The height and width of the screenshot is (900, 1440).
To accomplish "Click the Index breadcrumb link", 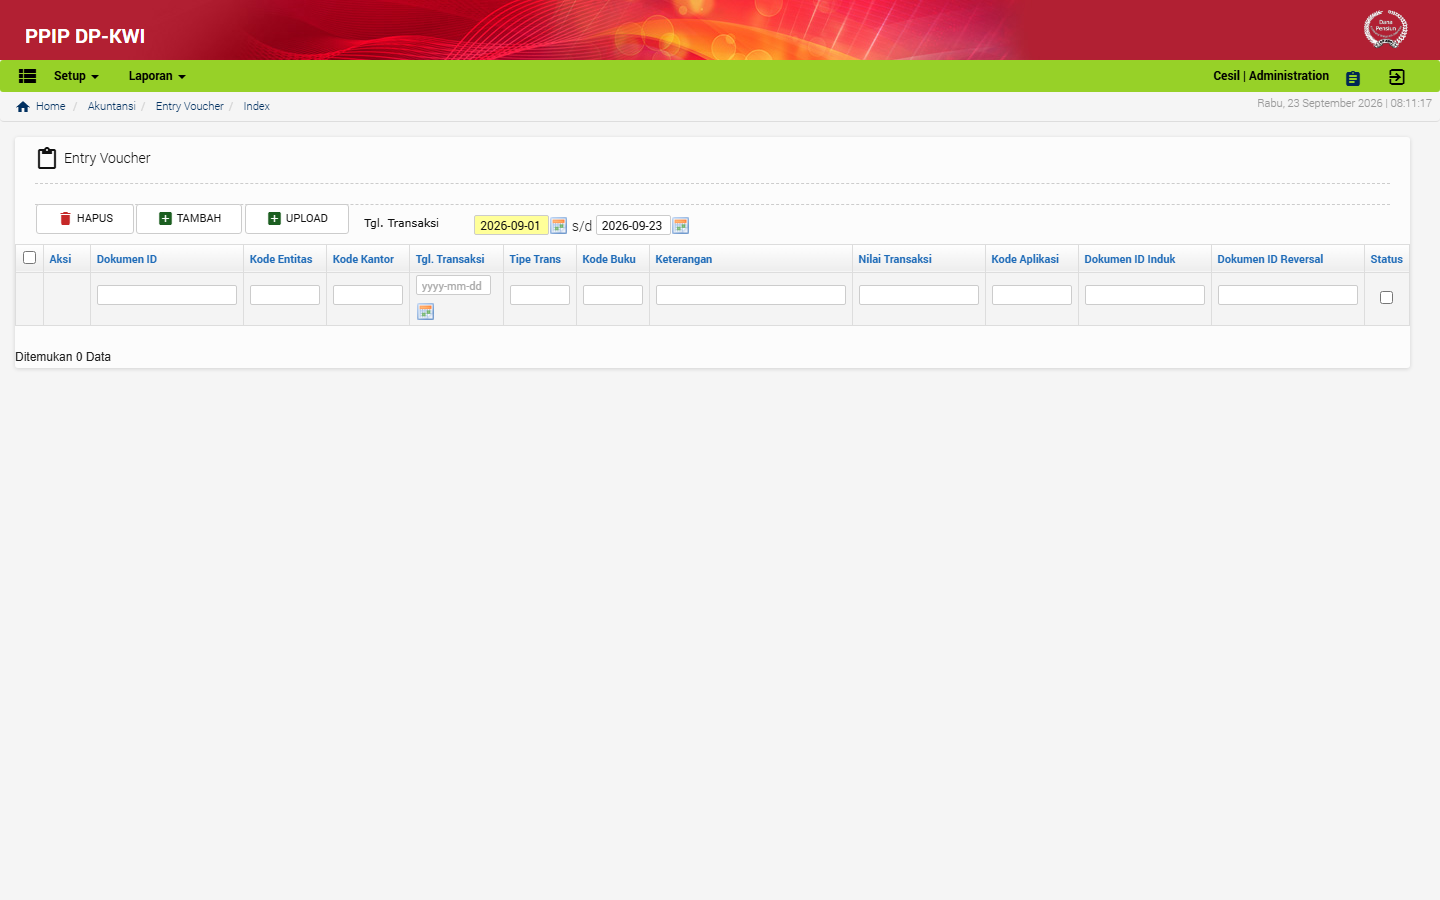I will tap(257, 106).
